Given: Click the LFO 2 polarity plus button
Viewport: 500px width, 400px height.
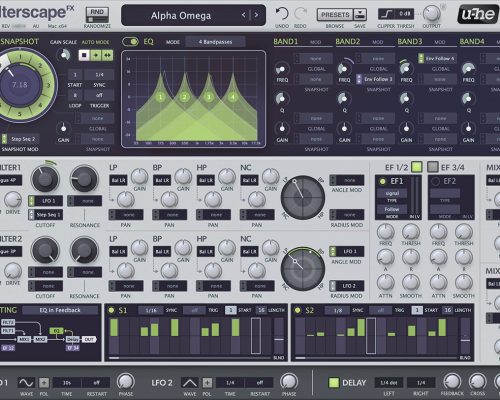Looking at the screenshot, I should click(207, 382).
